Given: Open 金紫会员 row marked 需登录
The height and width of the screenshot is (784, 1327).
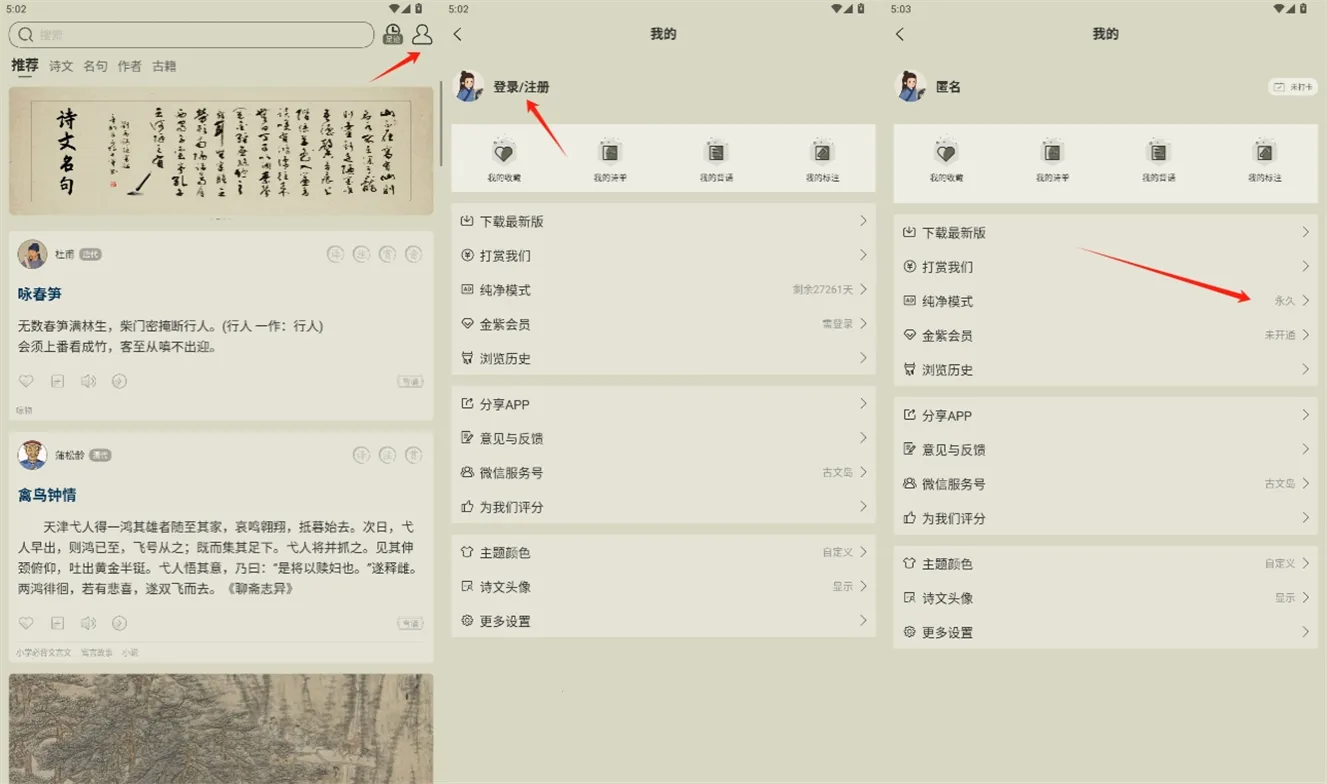Looking at the screenshot, I should pos(663,324).
